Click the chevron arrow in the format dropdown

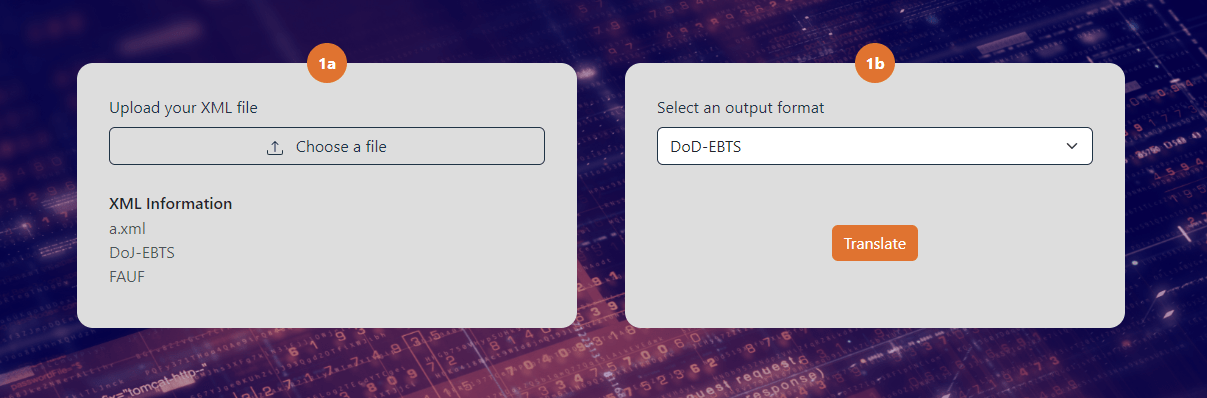click(x=1072, y=146)
